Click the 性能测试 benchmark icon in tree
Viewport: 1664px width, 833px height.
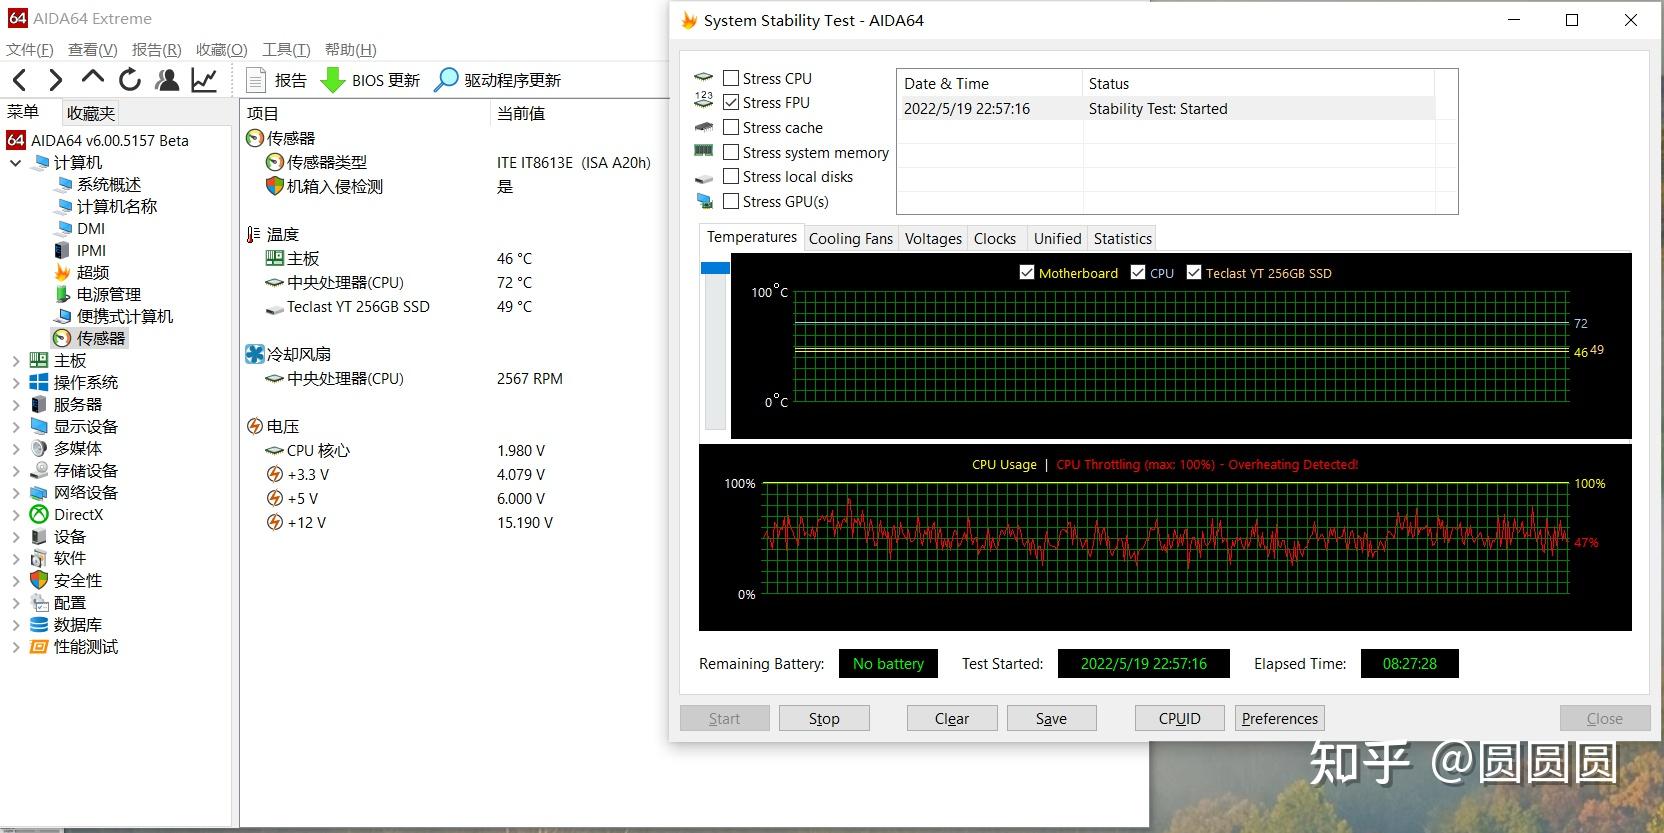coord(39,646)
